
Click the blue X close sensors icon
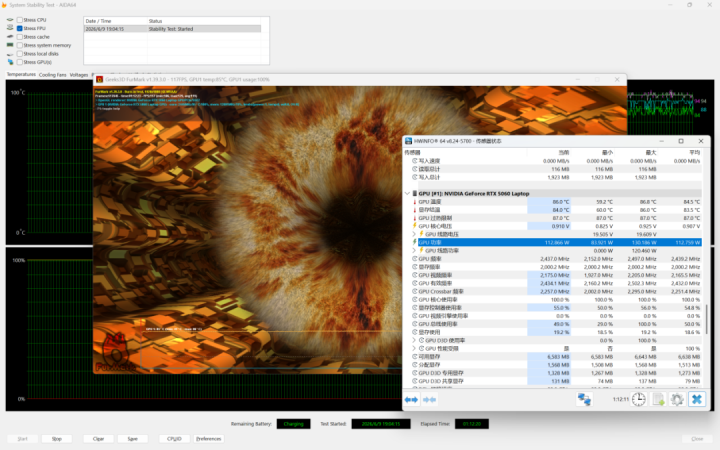coord(697,399)
